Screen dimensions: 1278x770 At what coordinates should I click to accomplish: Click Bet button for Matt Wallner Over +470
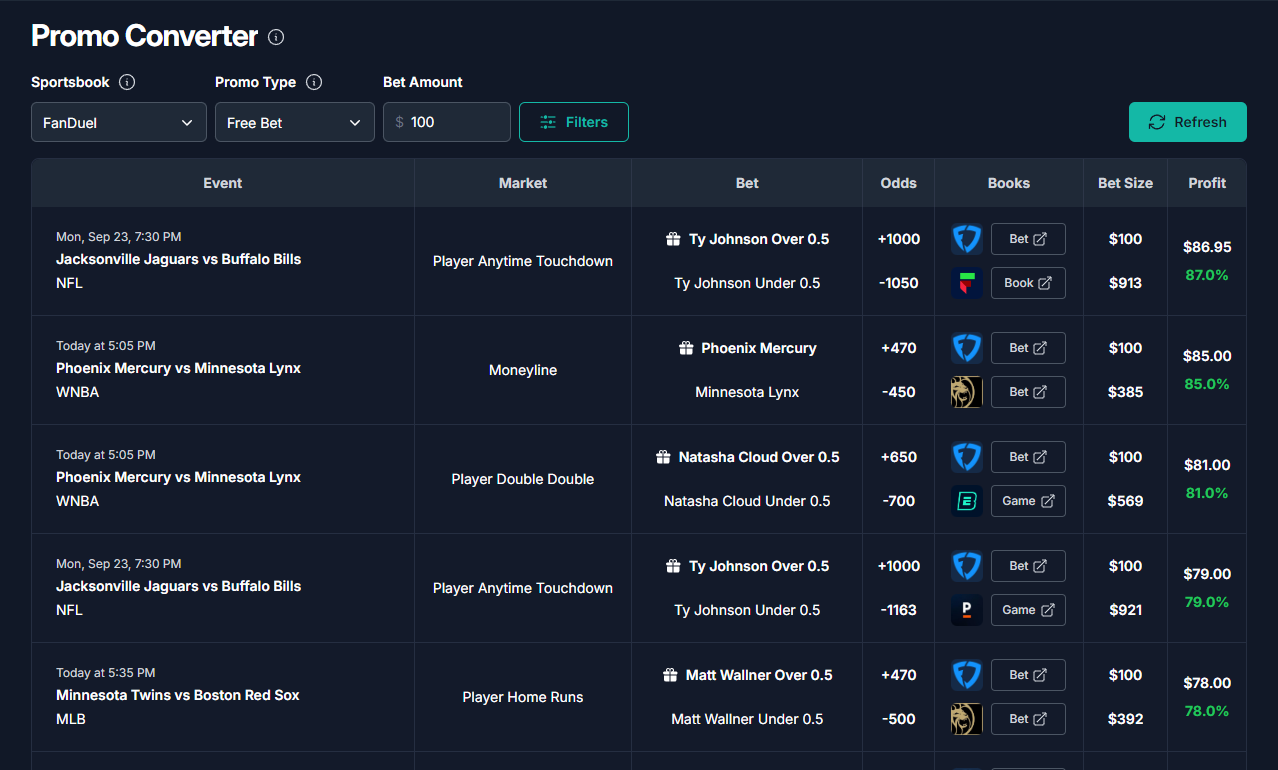pos(1028,675)
